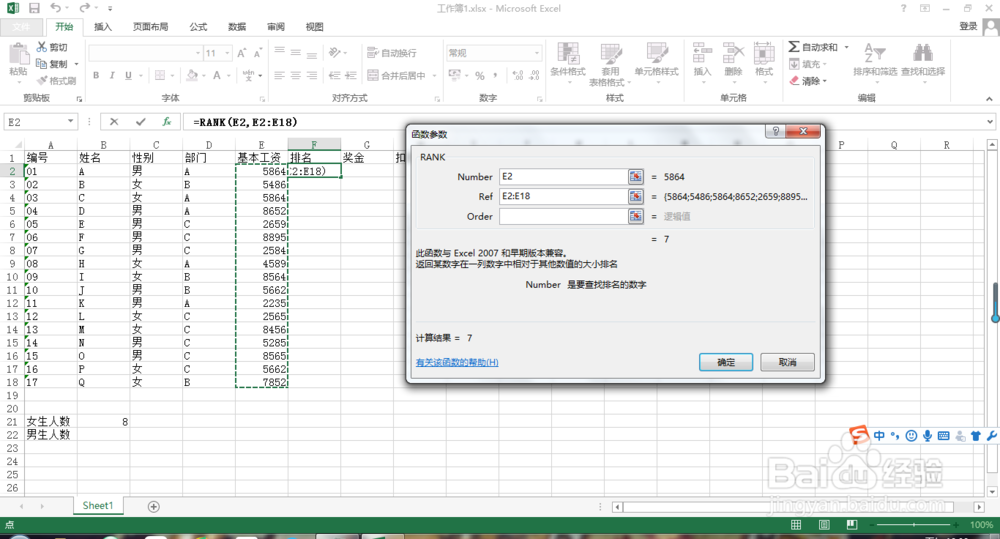Collapse the ribbon with the arrow

coord(989,99)
